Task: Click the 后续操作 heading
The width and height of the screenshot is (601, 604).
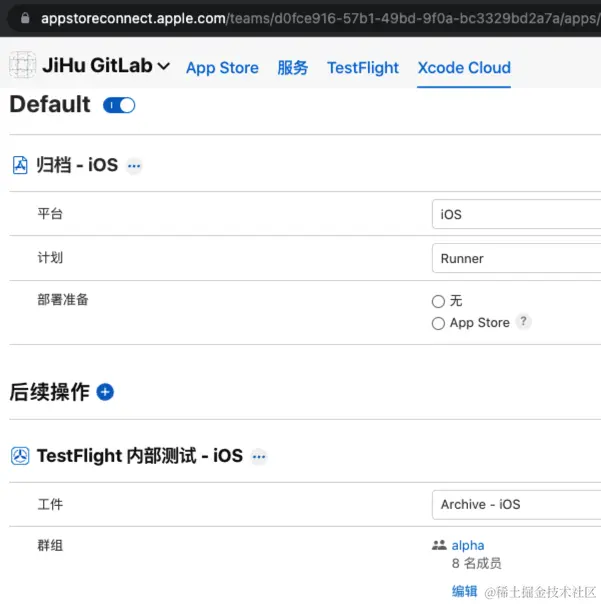Action: coord(50,392)
